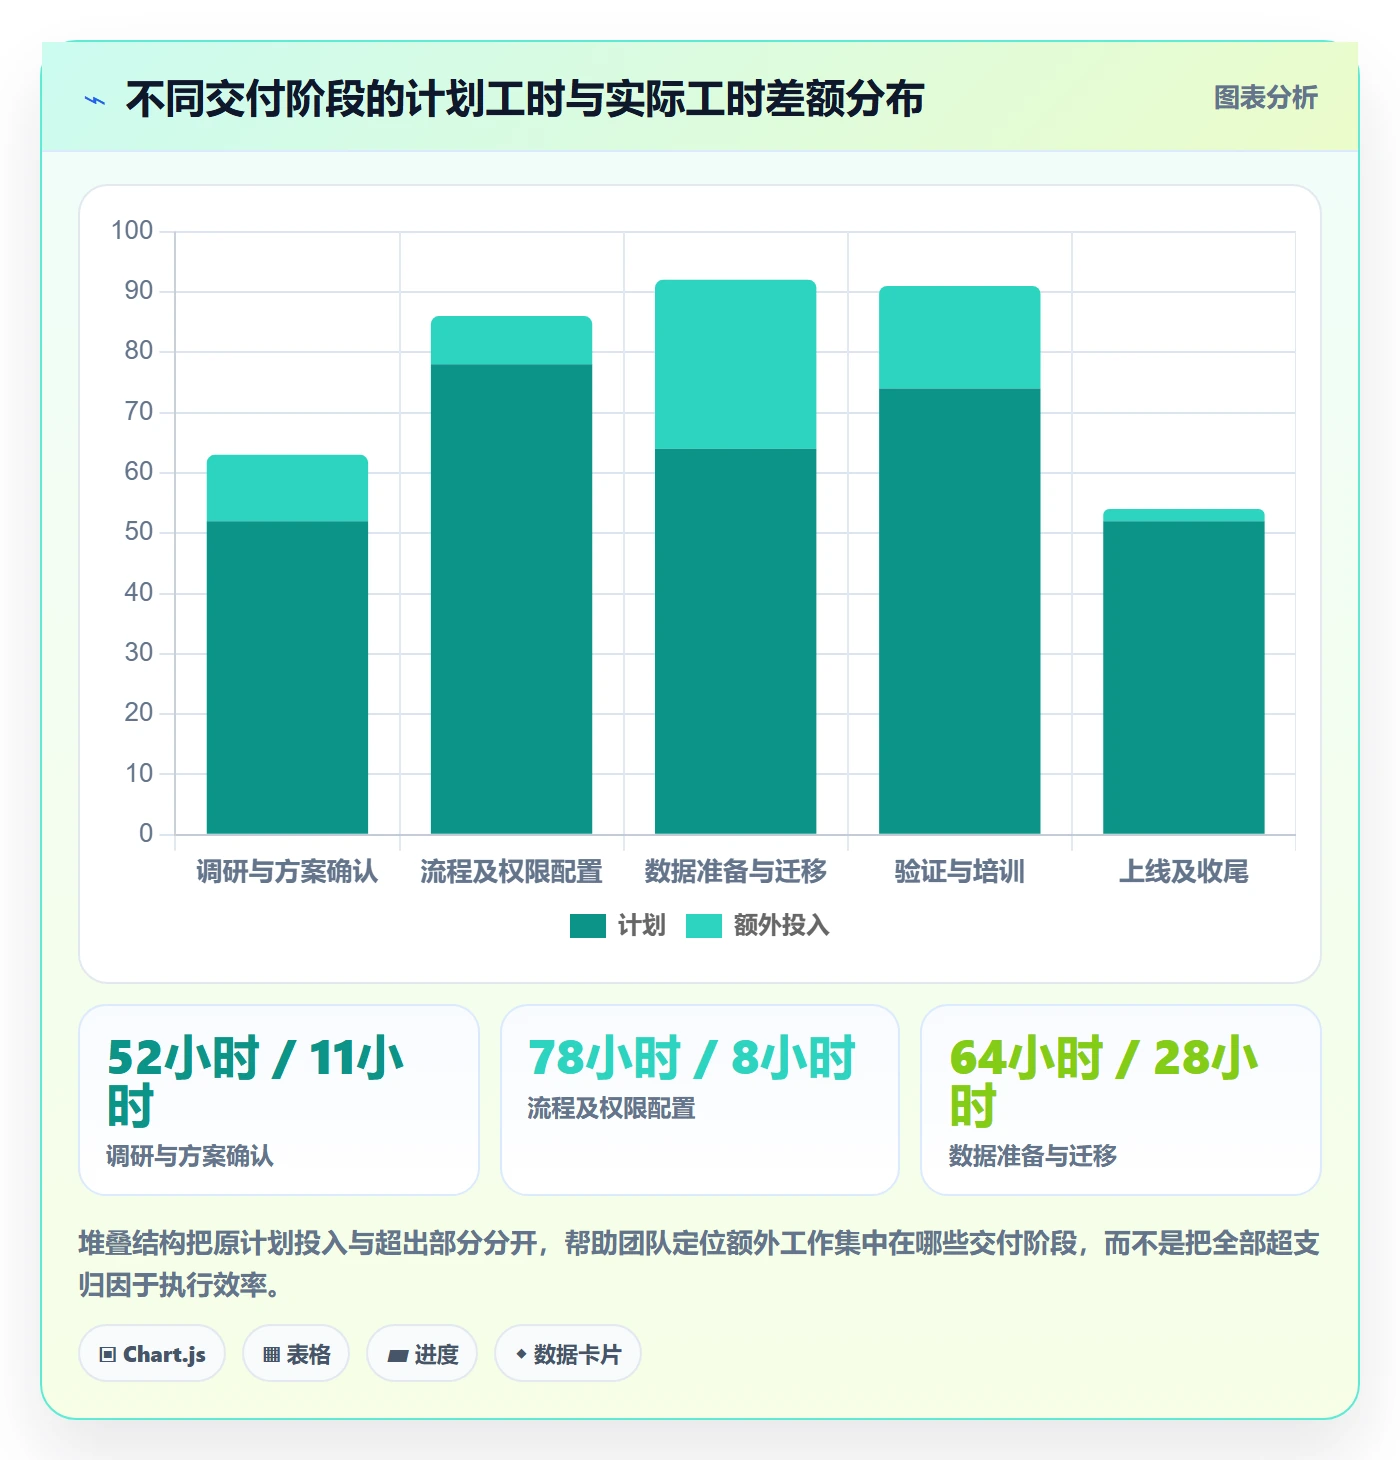Click the description paragraph starting with 堆叠结构

(x=699, y=1264)
